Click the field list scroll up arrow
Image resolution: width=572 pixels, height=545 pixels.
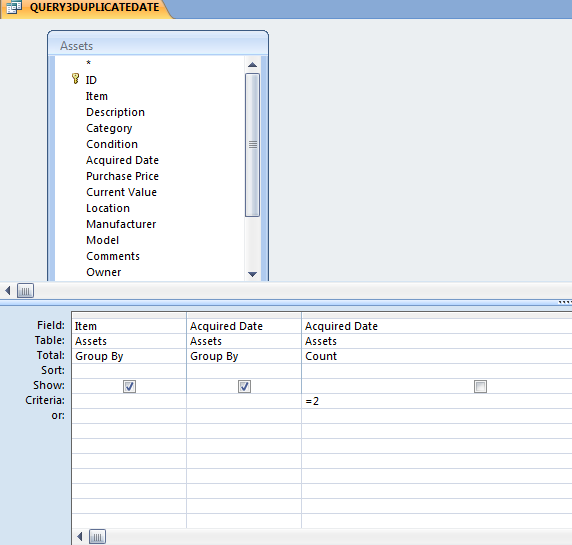pos(252,65)
